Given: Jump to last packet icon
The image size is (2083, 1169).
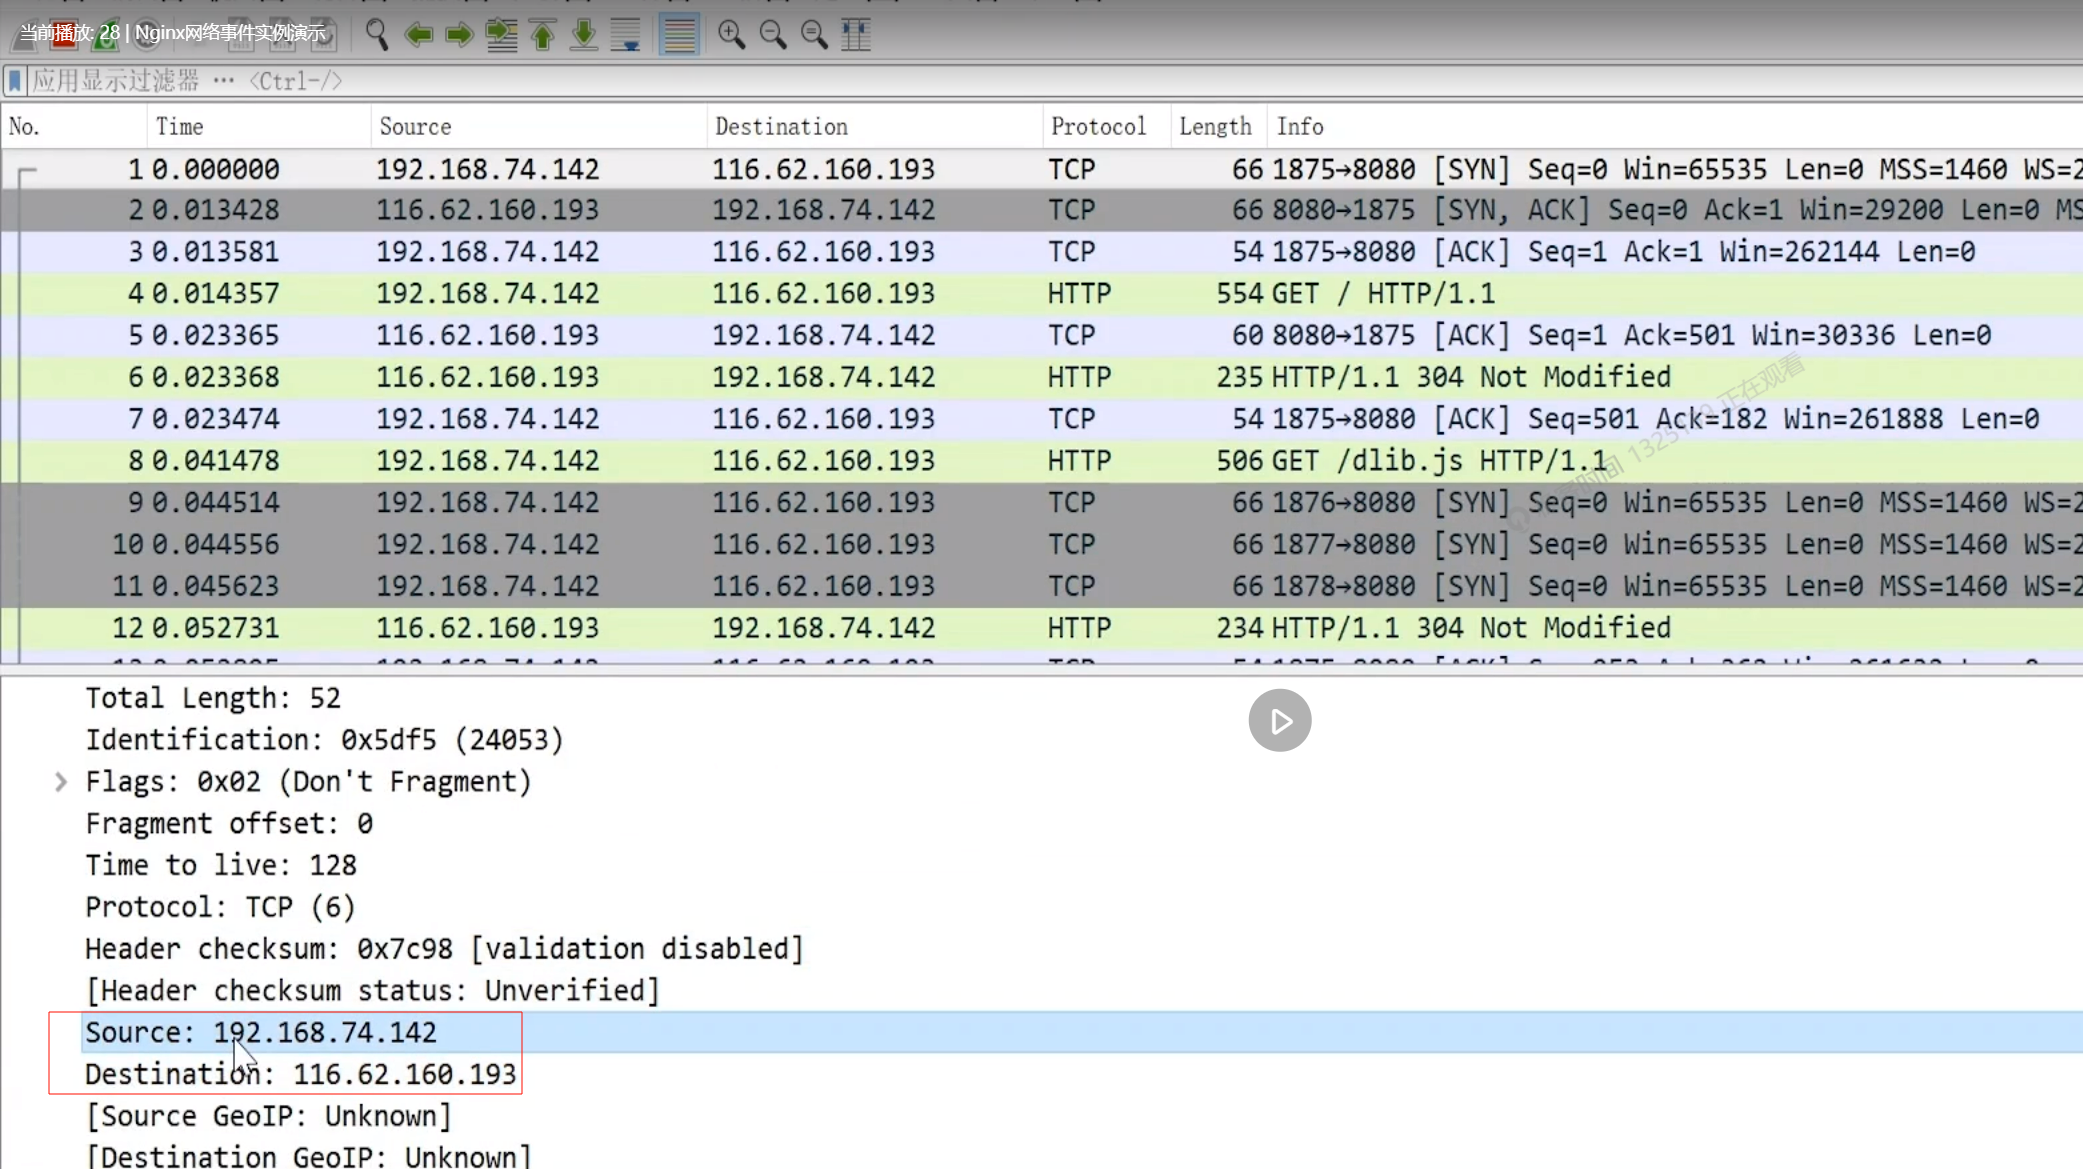Looking at the screenshot, I should 584,35.
